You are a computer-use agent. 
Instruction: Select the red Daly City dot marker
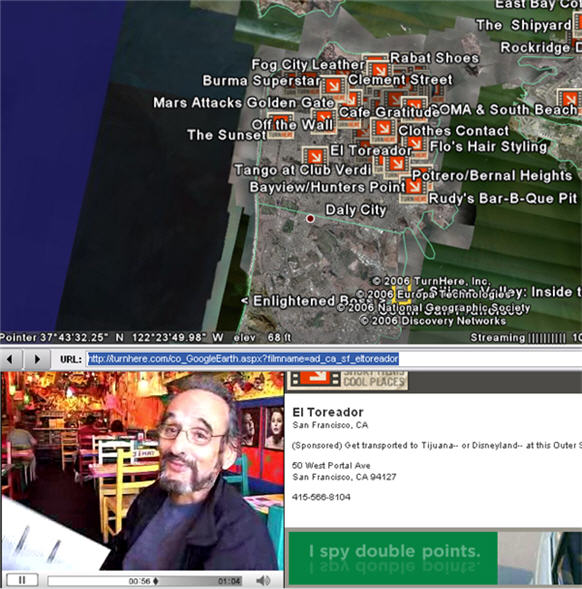click(310, 218)
